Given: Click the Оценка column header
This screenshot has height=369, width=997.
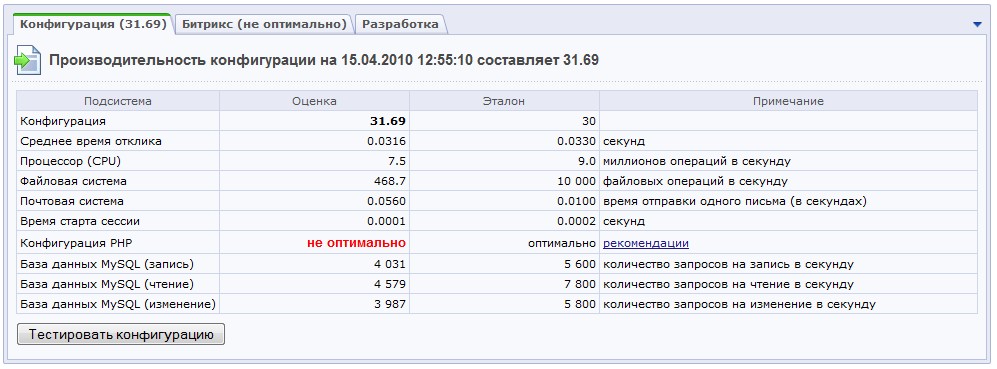Looking at the screenshot, I should point(314,101).
